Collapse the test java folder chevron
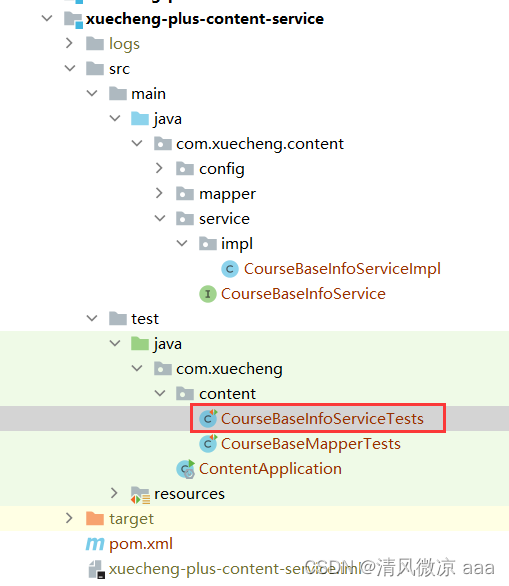This screenshot has width=509, height=586. point(115,343)
